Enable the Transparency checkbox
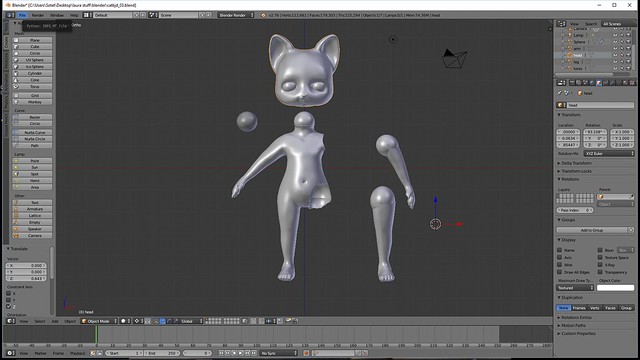The width and height of the screenshot is (640, 360). [600, 272]
